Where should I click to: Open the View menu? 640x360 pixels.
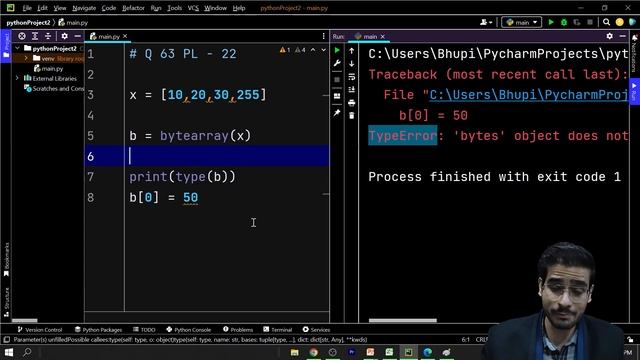(60, 8)
